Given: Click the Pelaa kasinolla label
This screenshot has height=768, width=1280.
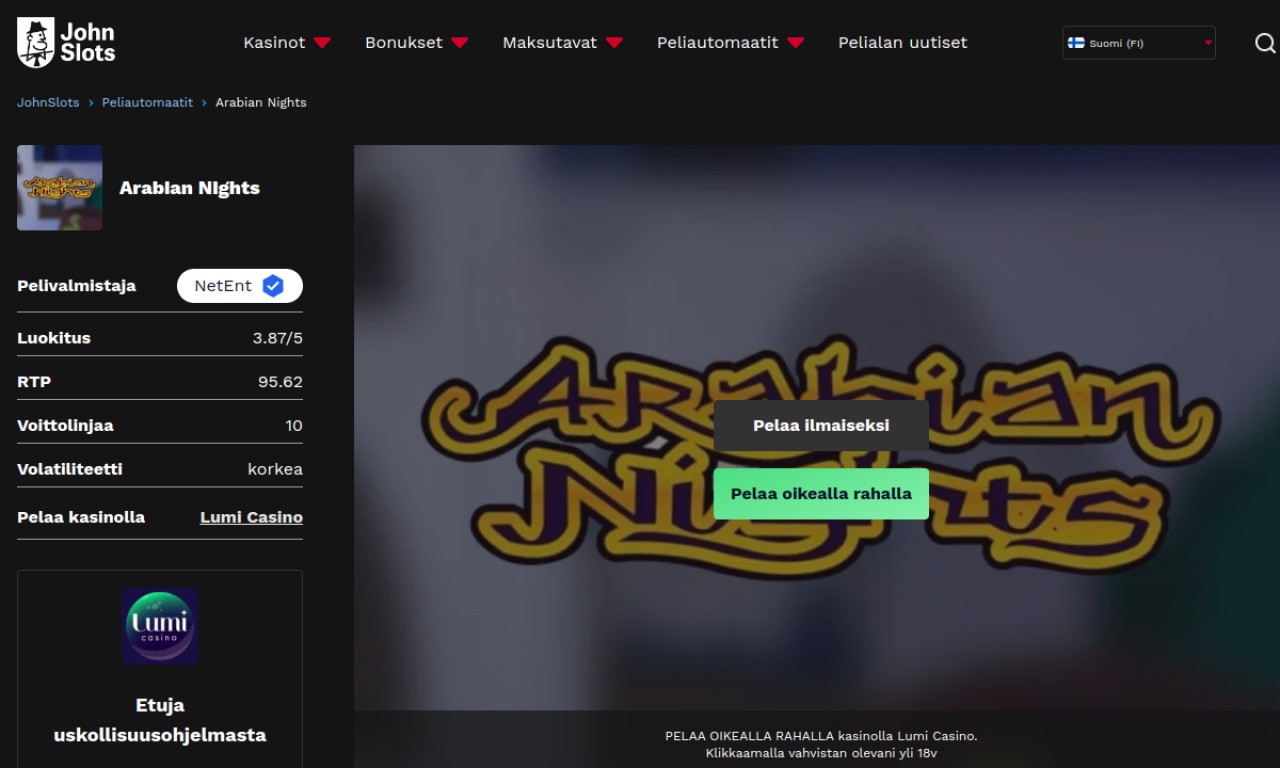Looking at the screenshot, I should pos(81,517).
